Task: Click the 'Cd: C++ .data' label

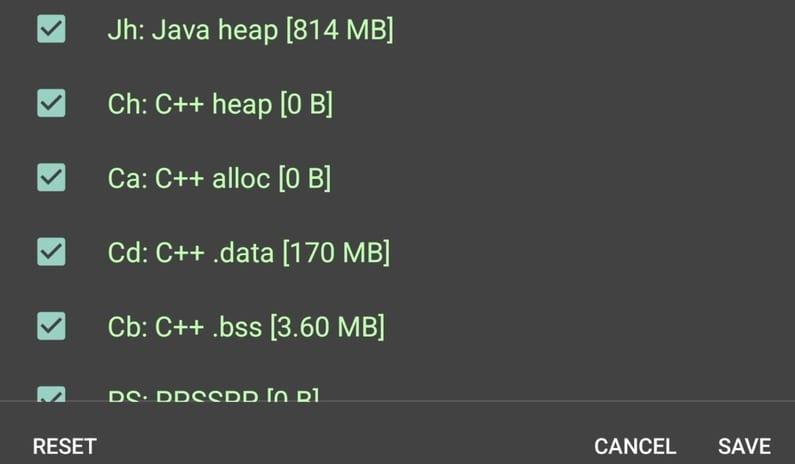Action: tap(190, 252)
